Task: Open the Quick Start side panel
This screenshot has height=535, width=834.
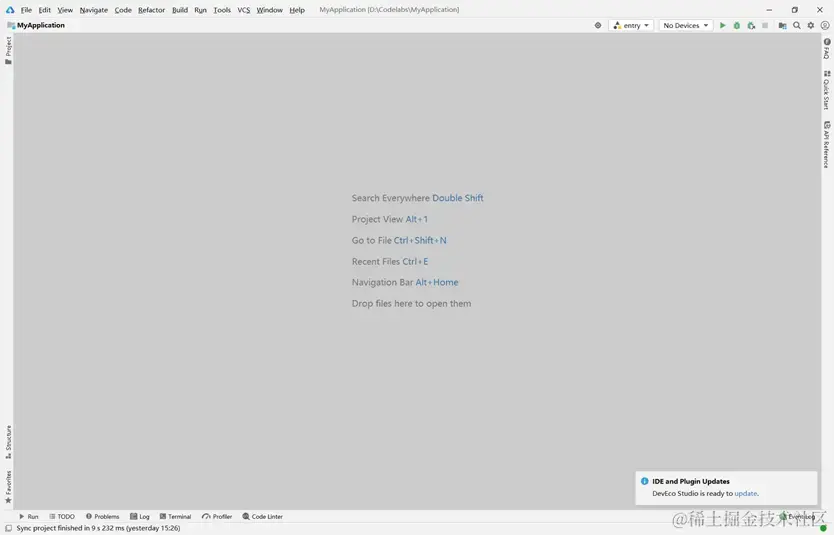Action: [x=827, y=90]
